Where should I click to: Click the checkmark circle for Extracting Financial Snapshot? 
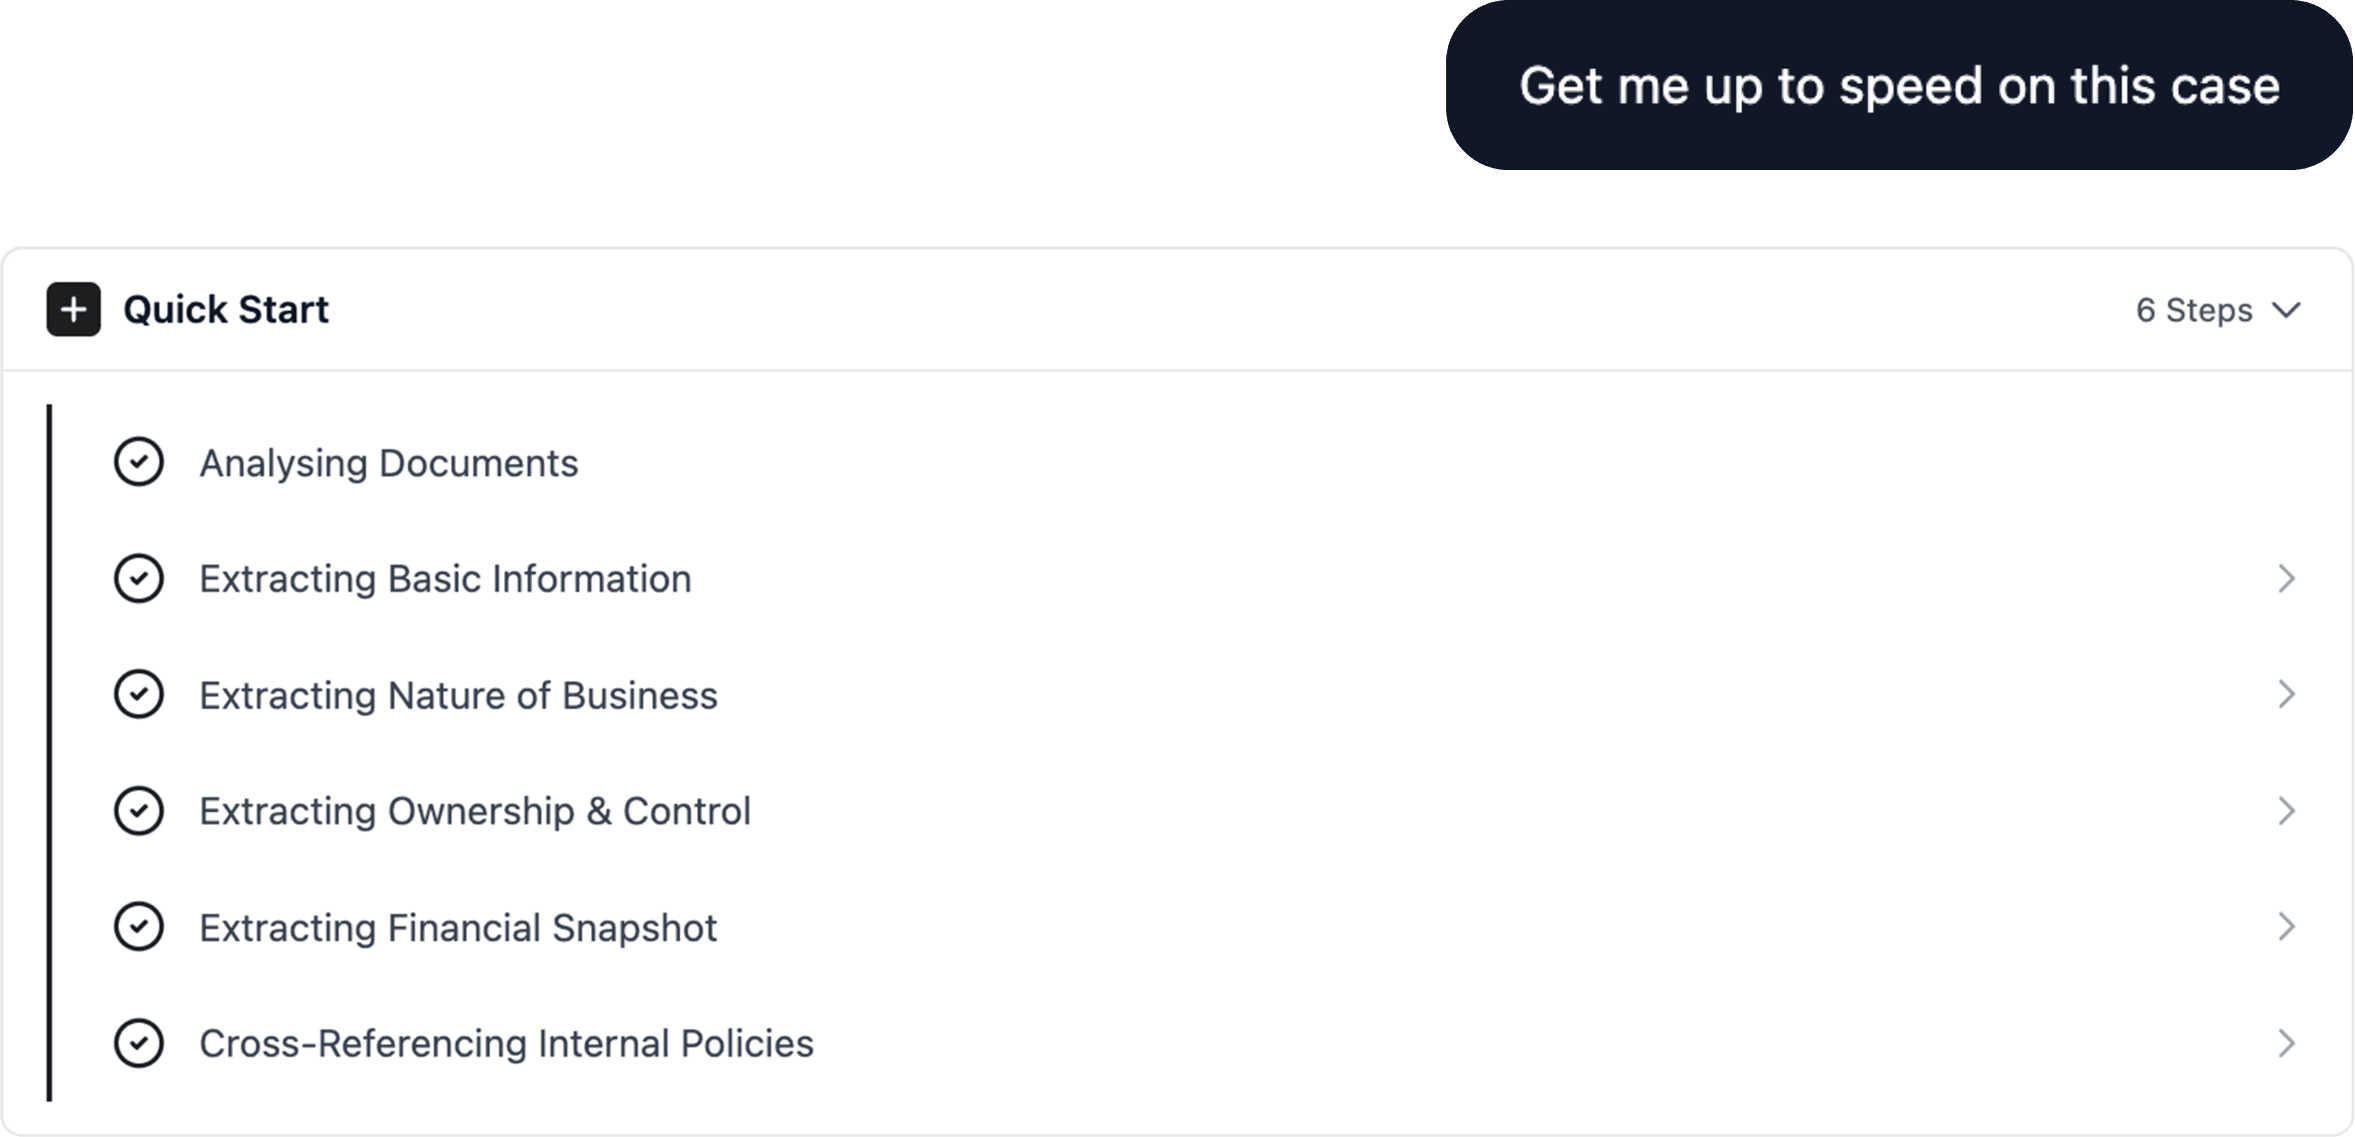[138, 927]
